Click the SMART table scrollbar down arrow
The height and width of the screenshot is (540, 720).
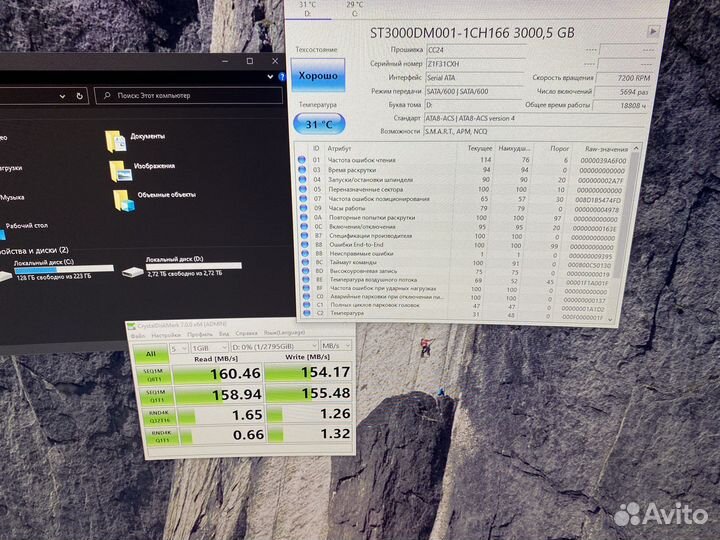coord(611,319)
